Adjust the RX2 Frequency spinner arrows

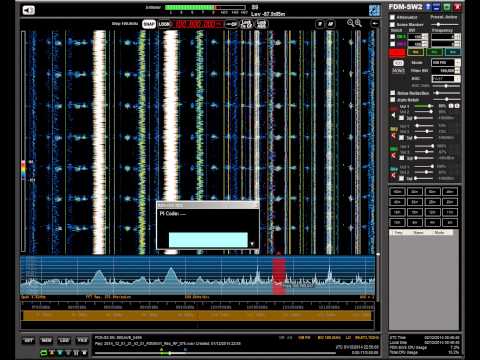(x=458, y=44)
